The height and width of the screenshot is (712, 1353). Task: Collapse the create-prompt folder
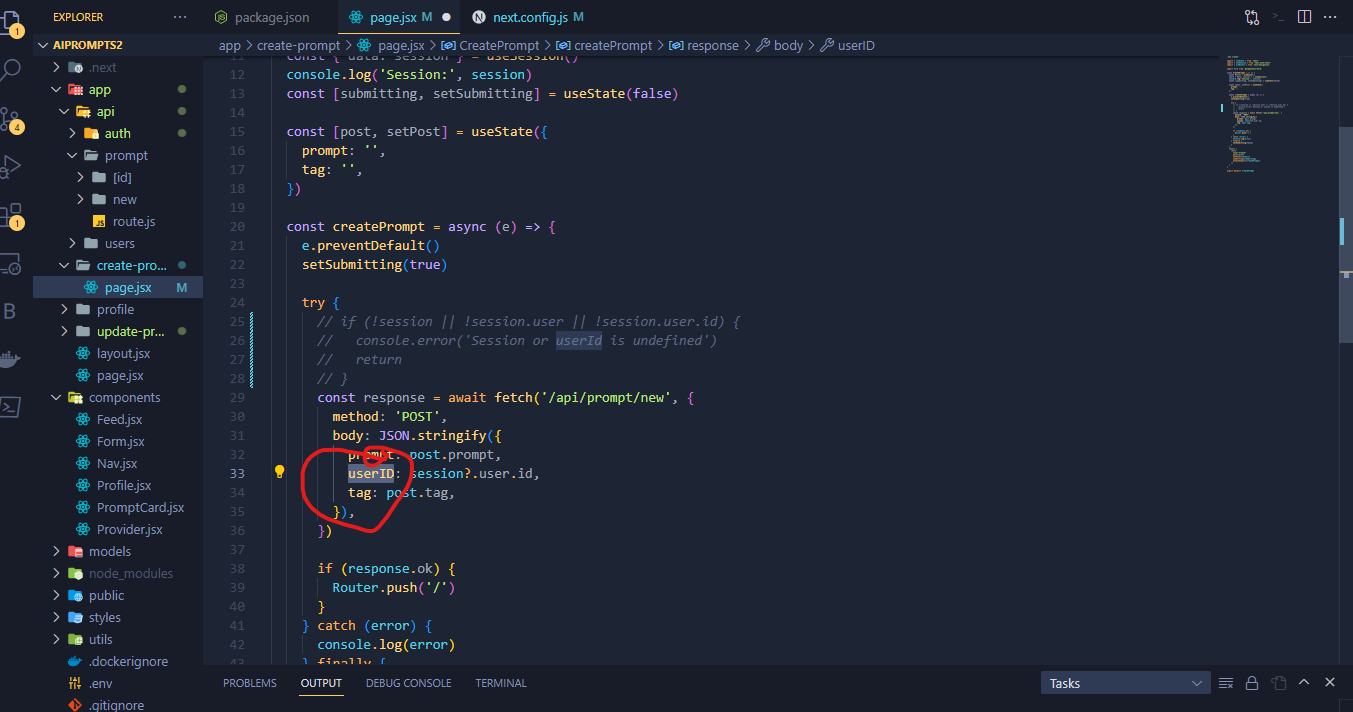[64, 265]
